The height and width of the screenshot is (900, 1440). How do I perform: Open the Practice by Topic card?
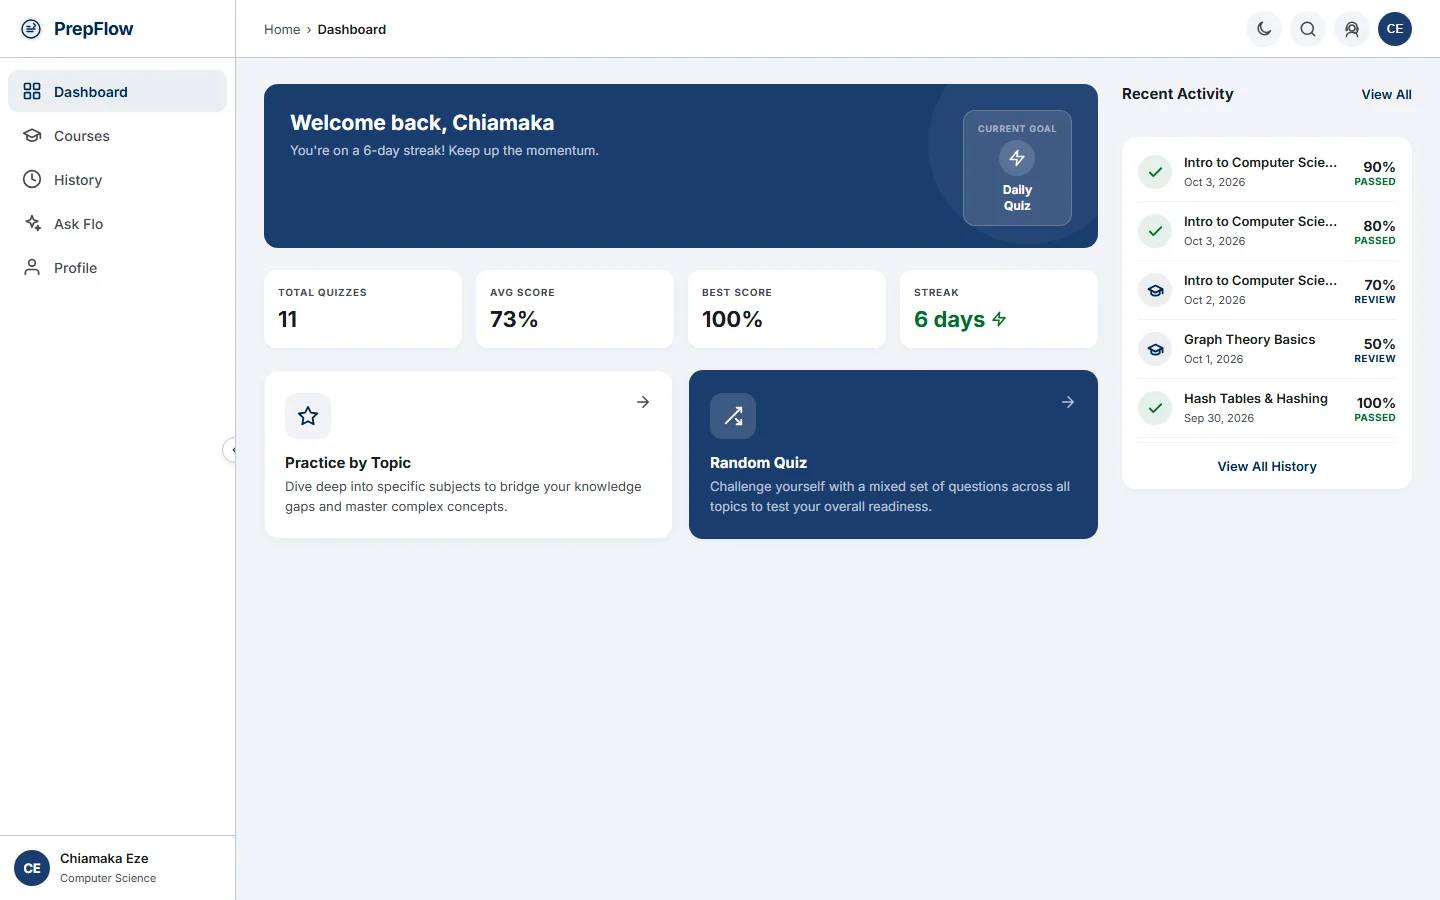468,455
